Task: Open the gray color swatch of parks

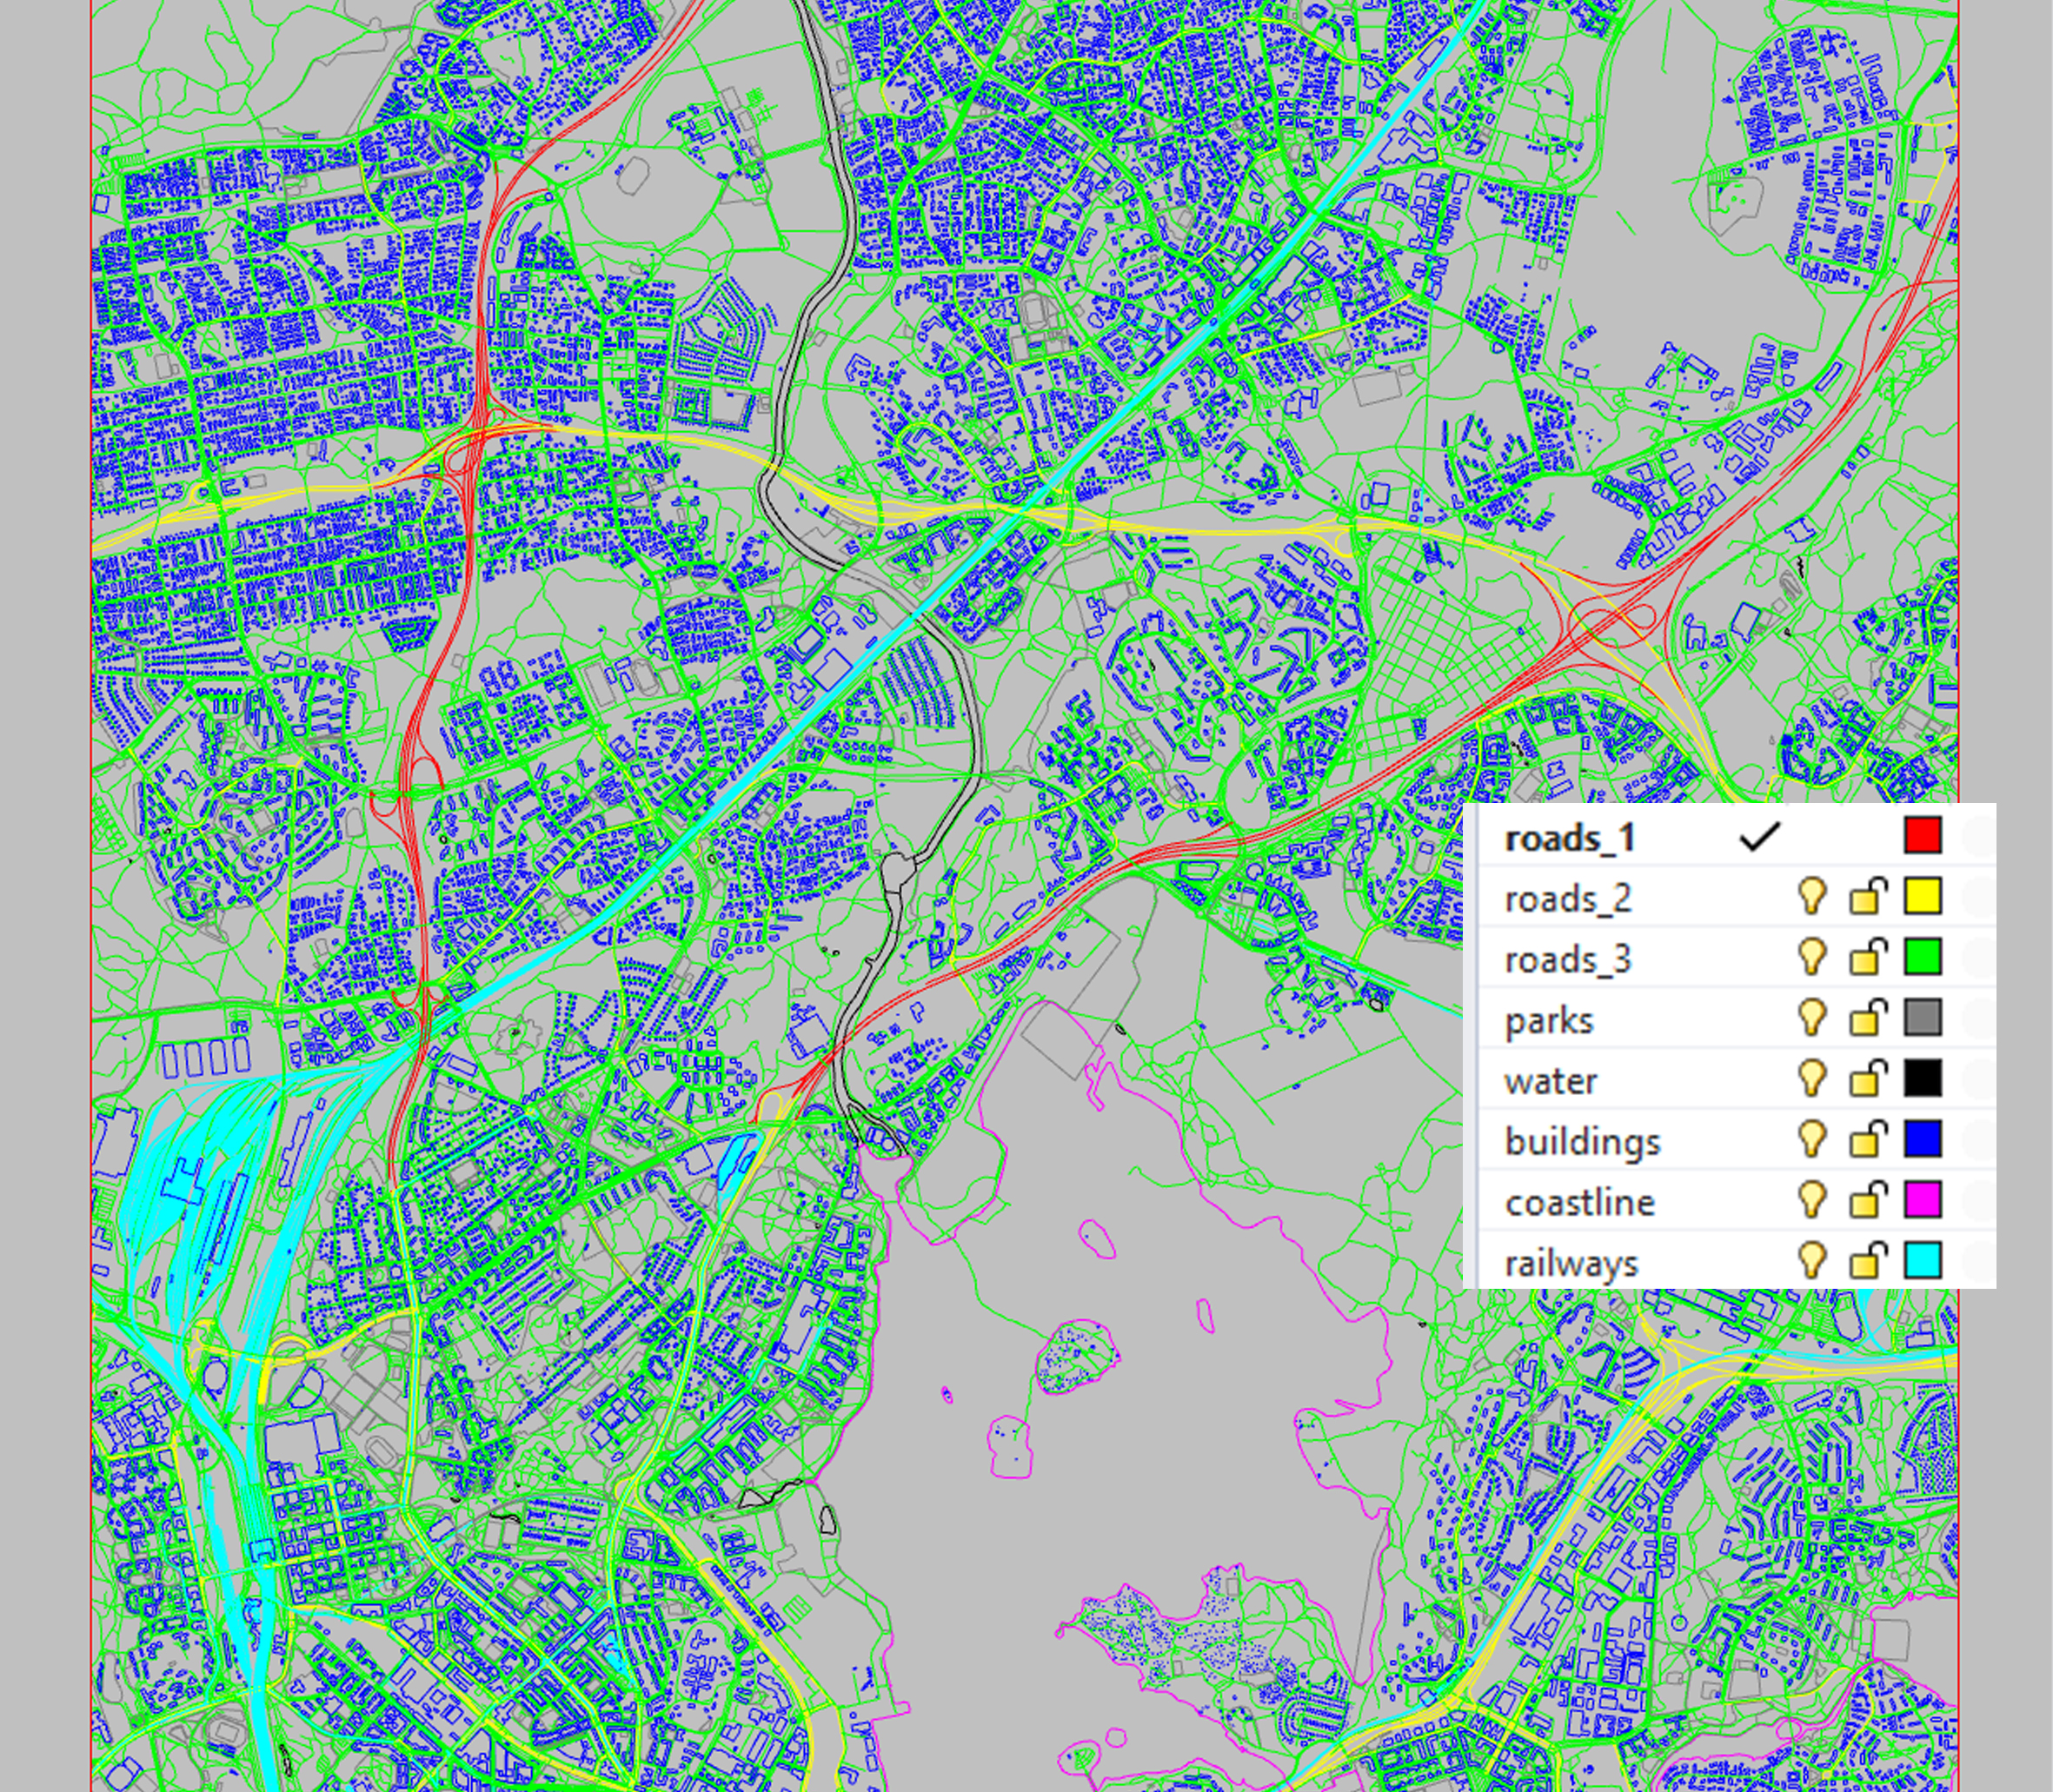Action: pyautogui.click(x=1923, y=1017)
